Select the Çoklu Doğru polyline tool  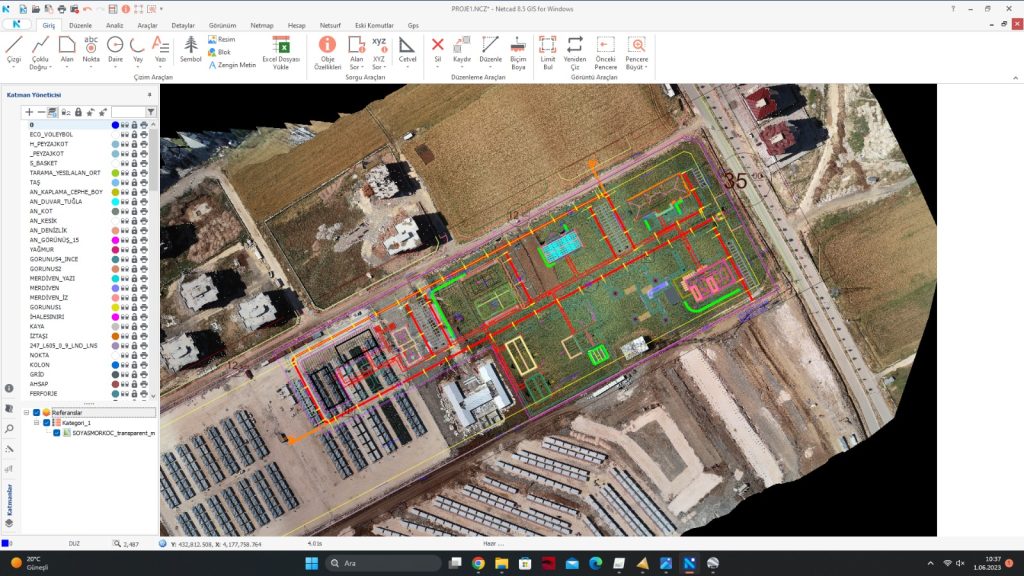click(x=40, y=52)
